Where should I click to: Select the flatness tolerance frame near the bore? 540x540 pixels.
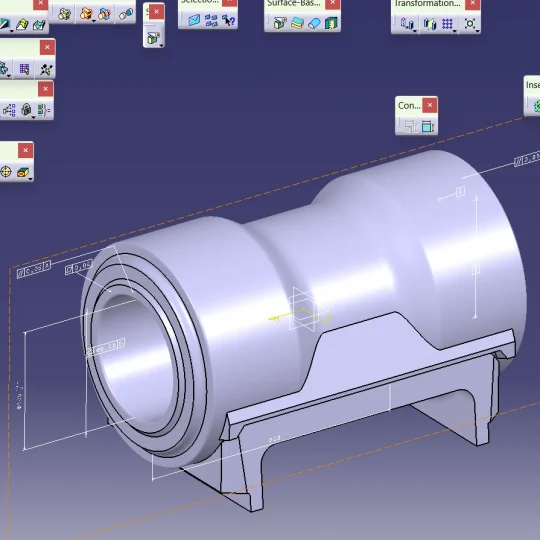point(79,267)
